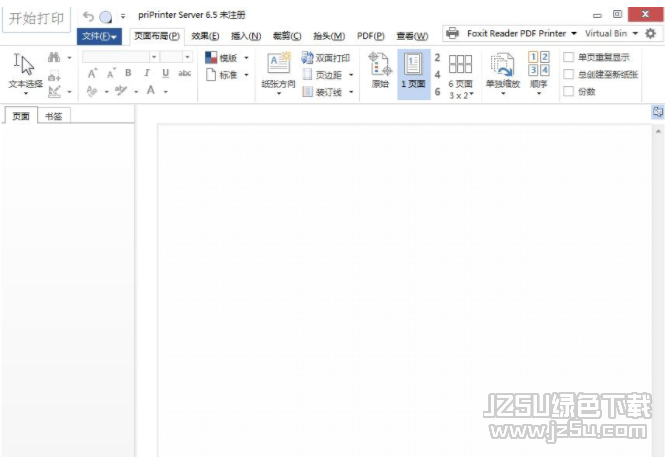Click the undo arrow icon
Viewport: 665px width, 457px height.
[88, 17]
